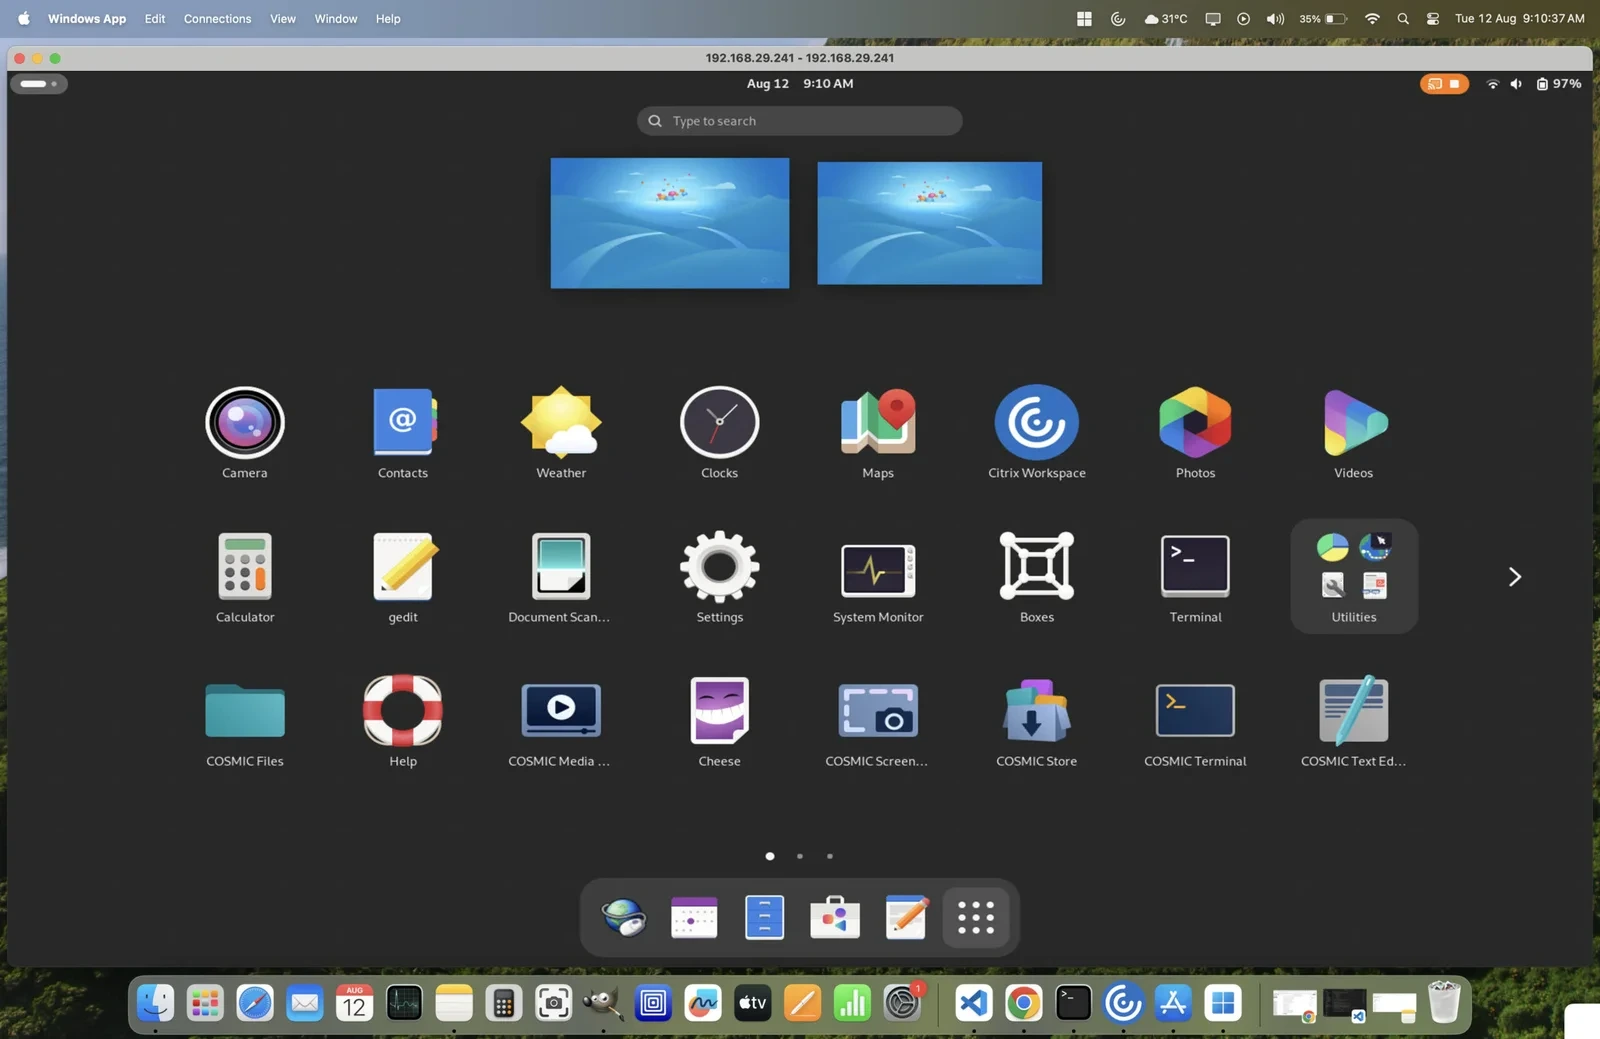
Task: Open macOS Control Center
Action: pos(1433,19)
